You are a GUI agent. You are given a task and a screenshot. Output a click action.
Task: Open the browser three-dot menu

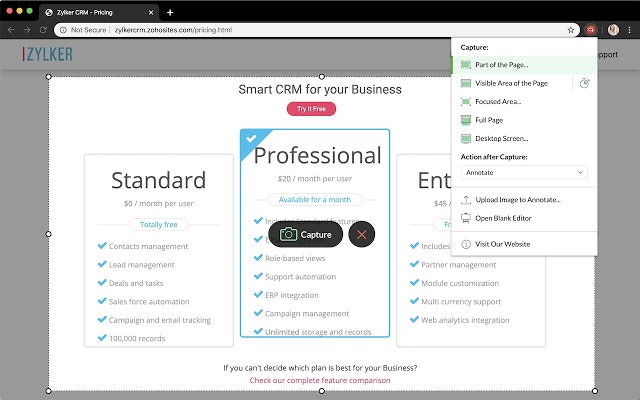[629, 30]
